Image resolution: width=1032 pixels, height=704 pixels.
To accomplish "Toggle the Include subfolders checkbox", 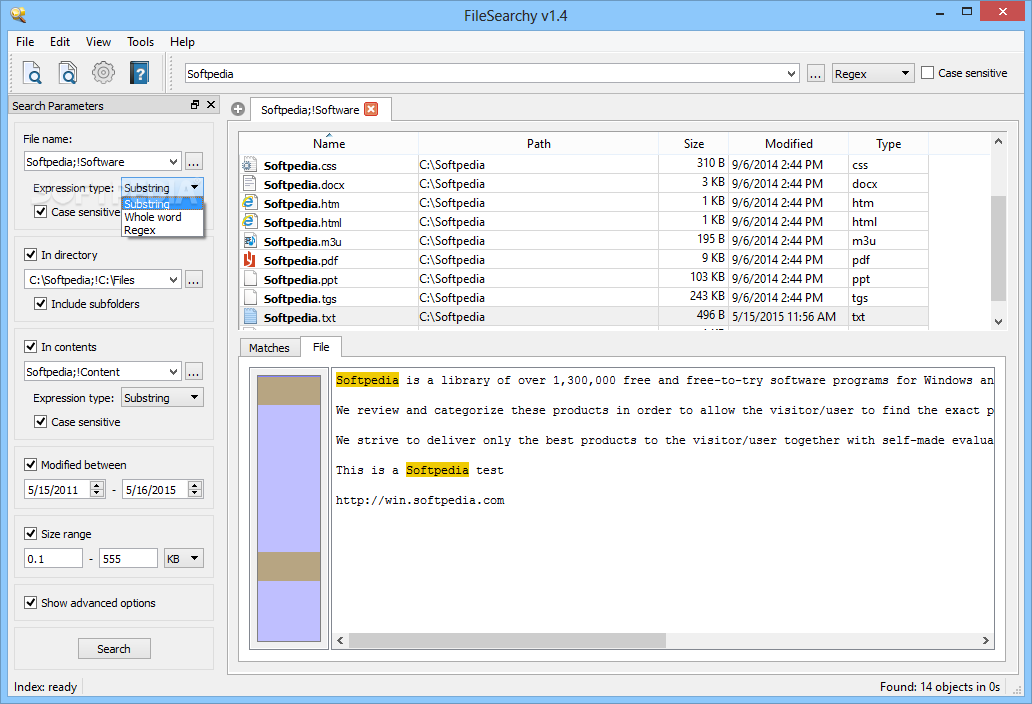I will (41, 304).
